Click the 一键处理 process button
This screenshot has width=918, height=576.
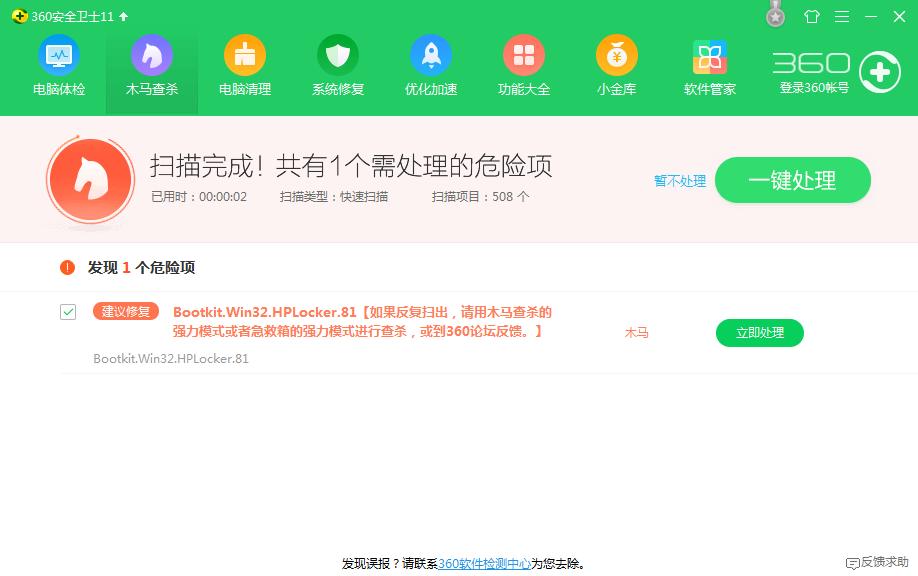pyautogui.click(x=793, y=180)
